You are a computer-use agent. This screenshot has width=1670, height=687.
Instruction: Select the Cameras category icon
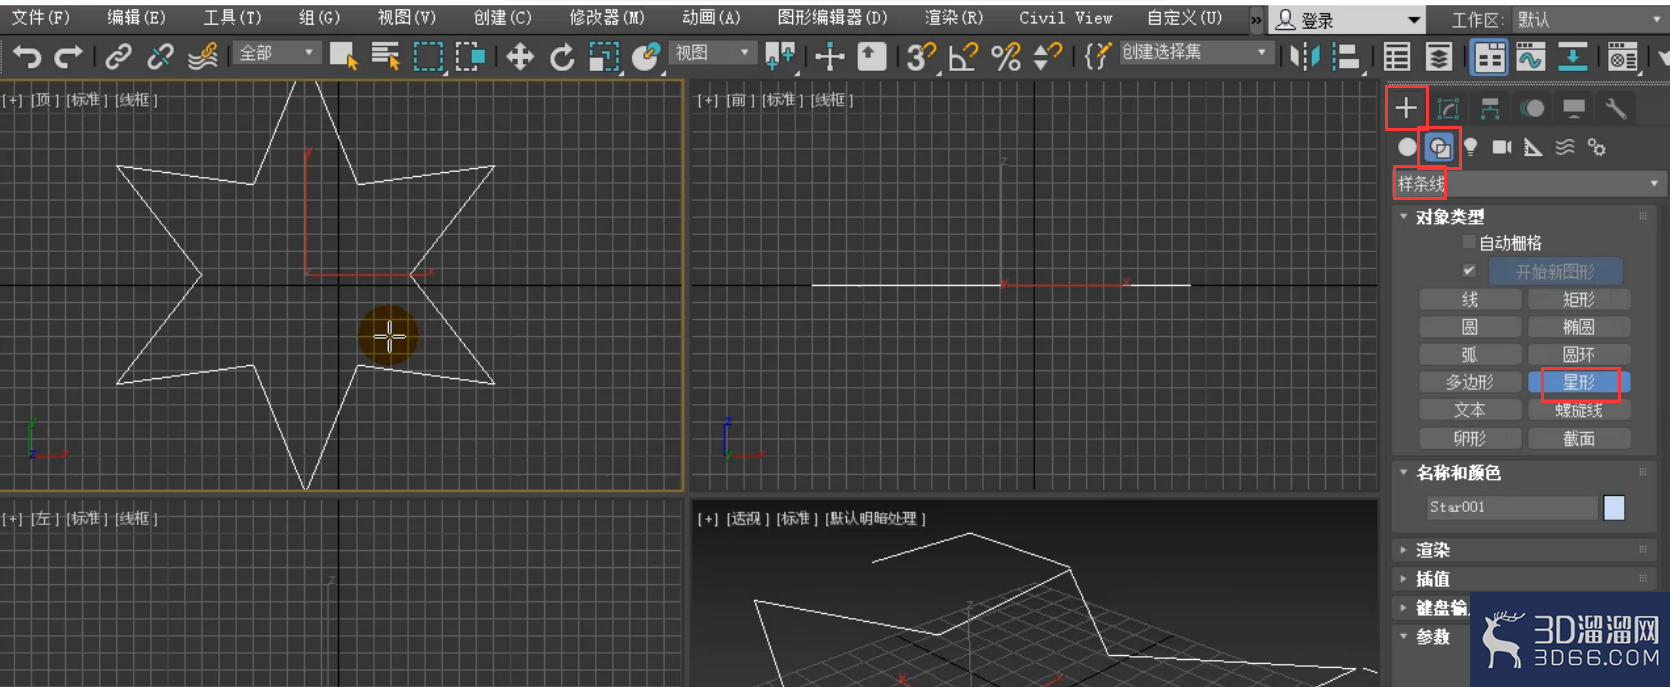coord(1502,147)
